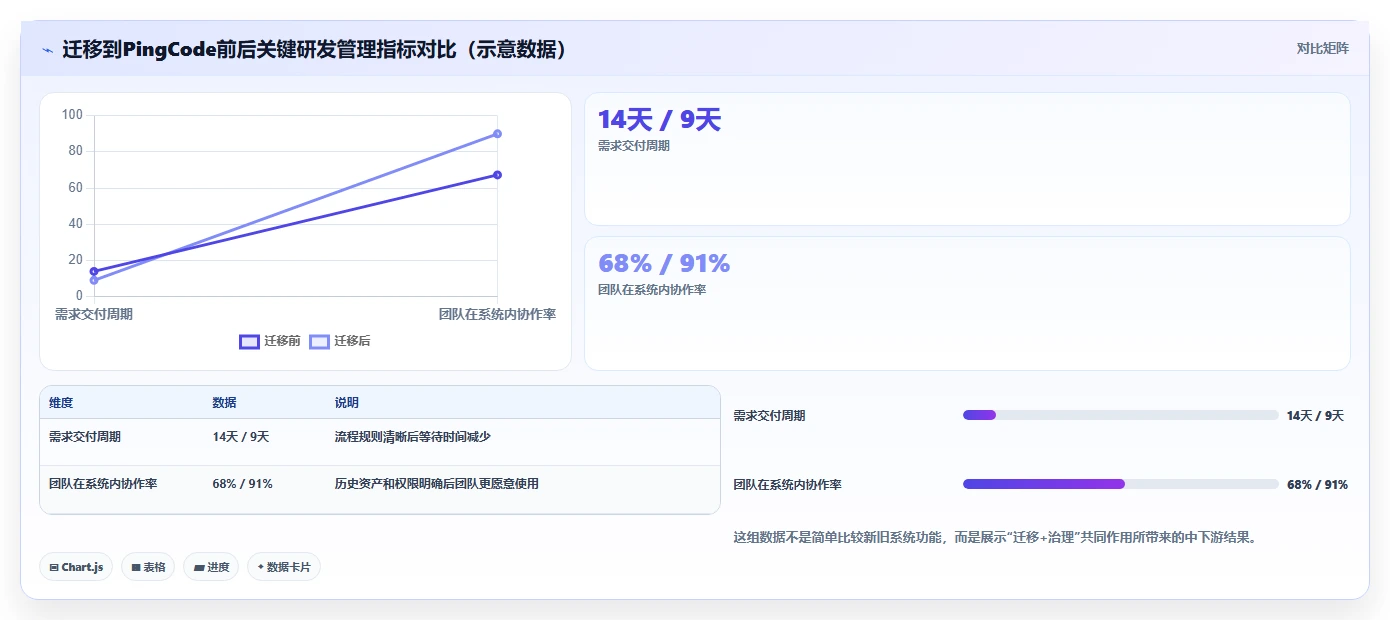Viewport: 1390px width, 620px height.
Task: Click the 团队在系统内协作率 progress bar
Action: point(1120,484)
